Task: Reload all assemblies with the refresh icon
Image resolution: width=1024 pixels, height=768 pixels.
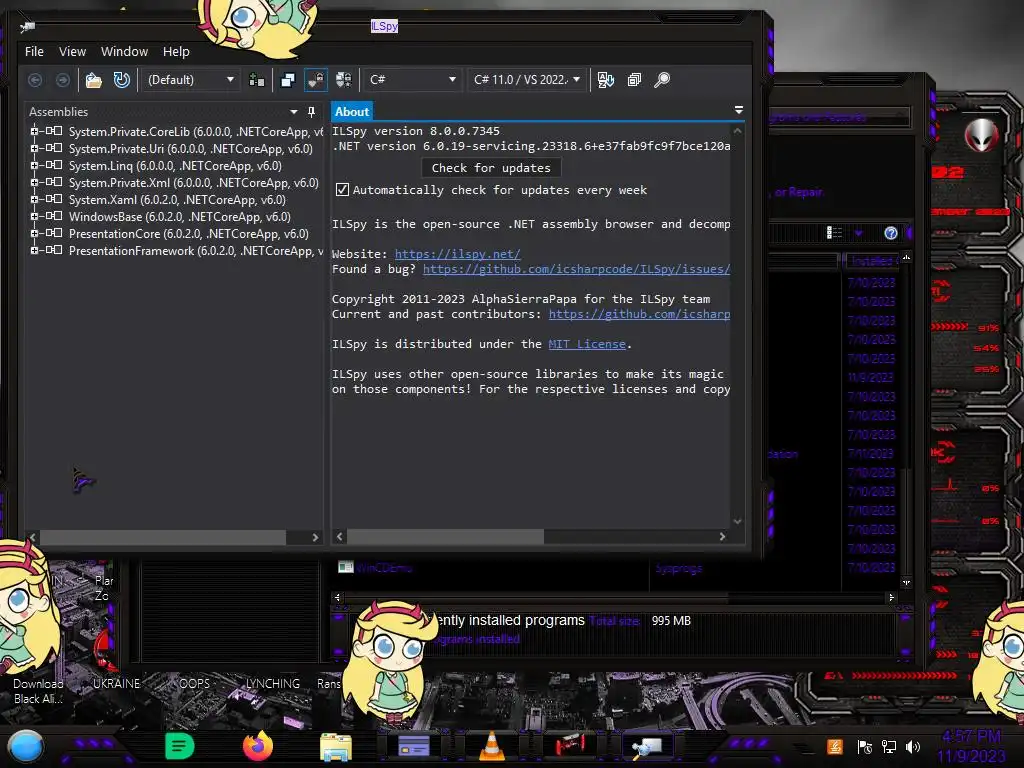Action: 121,80
